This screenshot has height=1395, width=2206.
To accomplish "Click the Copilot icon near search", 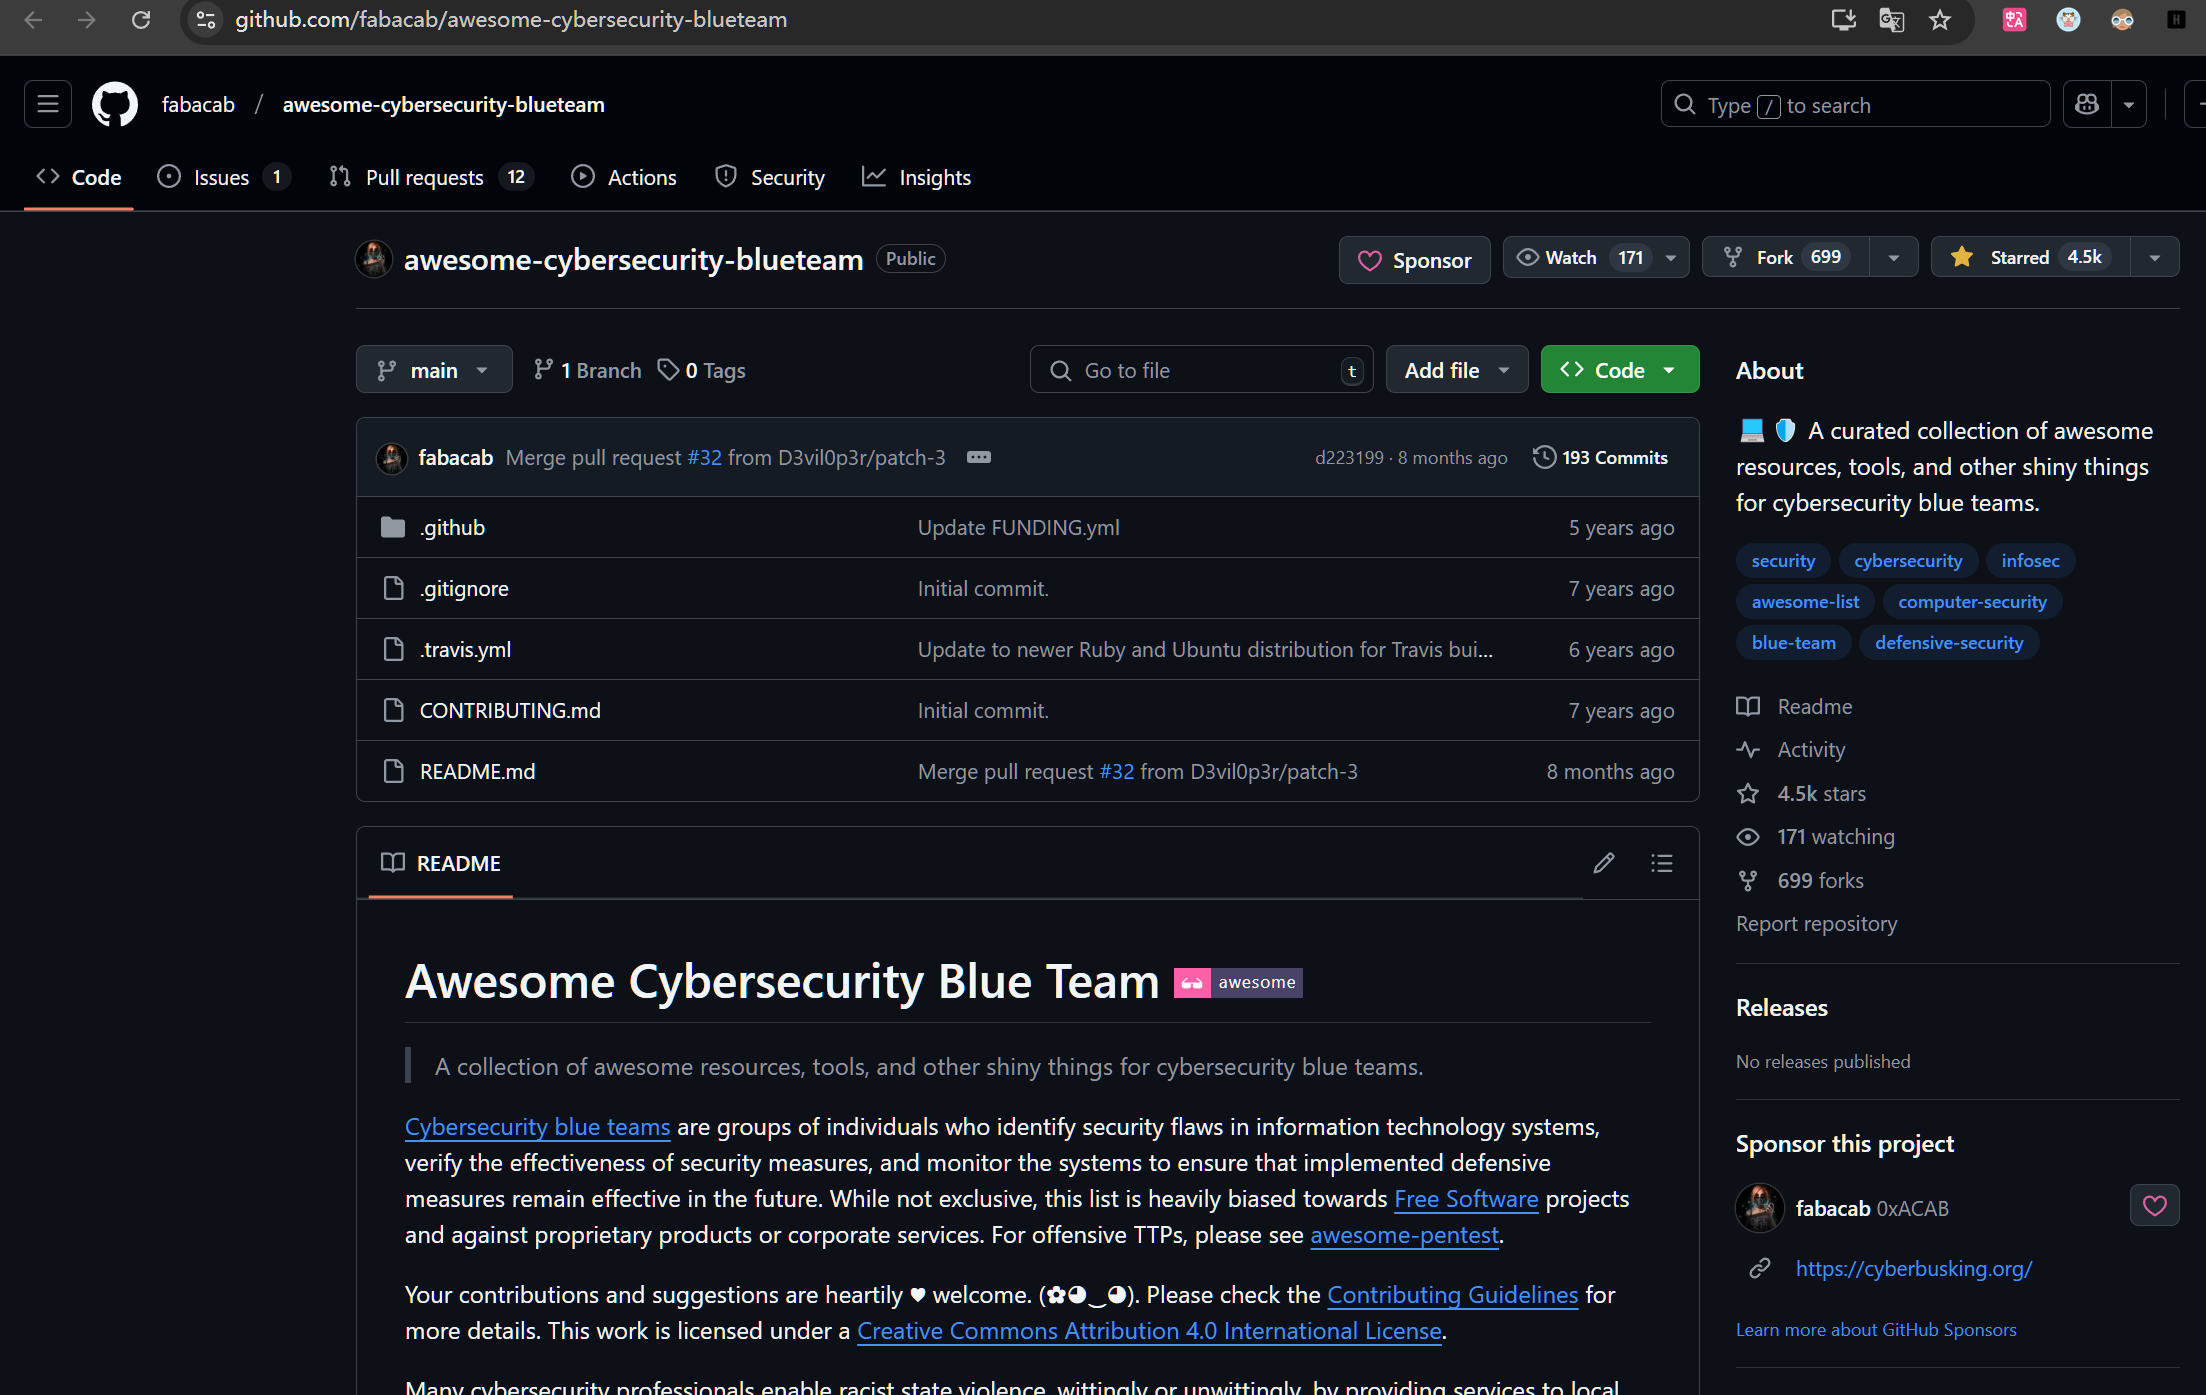I will (2087, 104).
